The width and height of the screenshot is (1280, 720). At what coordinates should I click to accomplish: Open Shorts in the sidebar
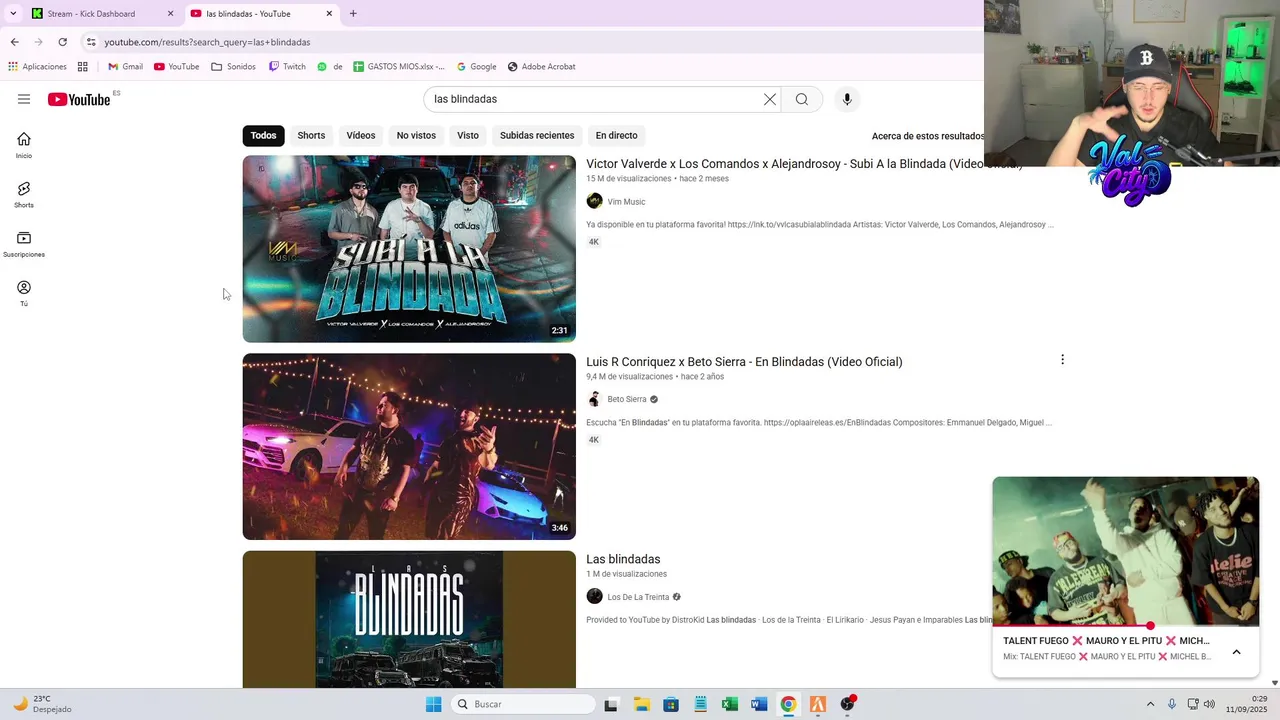click(x=24, y=194)
